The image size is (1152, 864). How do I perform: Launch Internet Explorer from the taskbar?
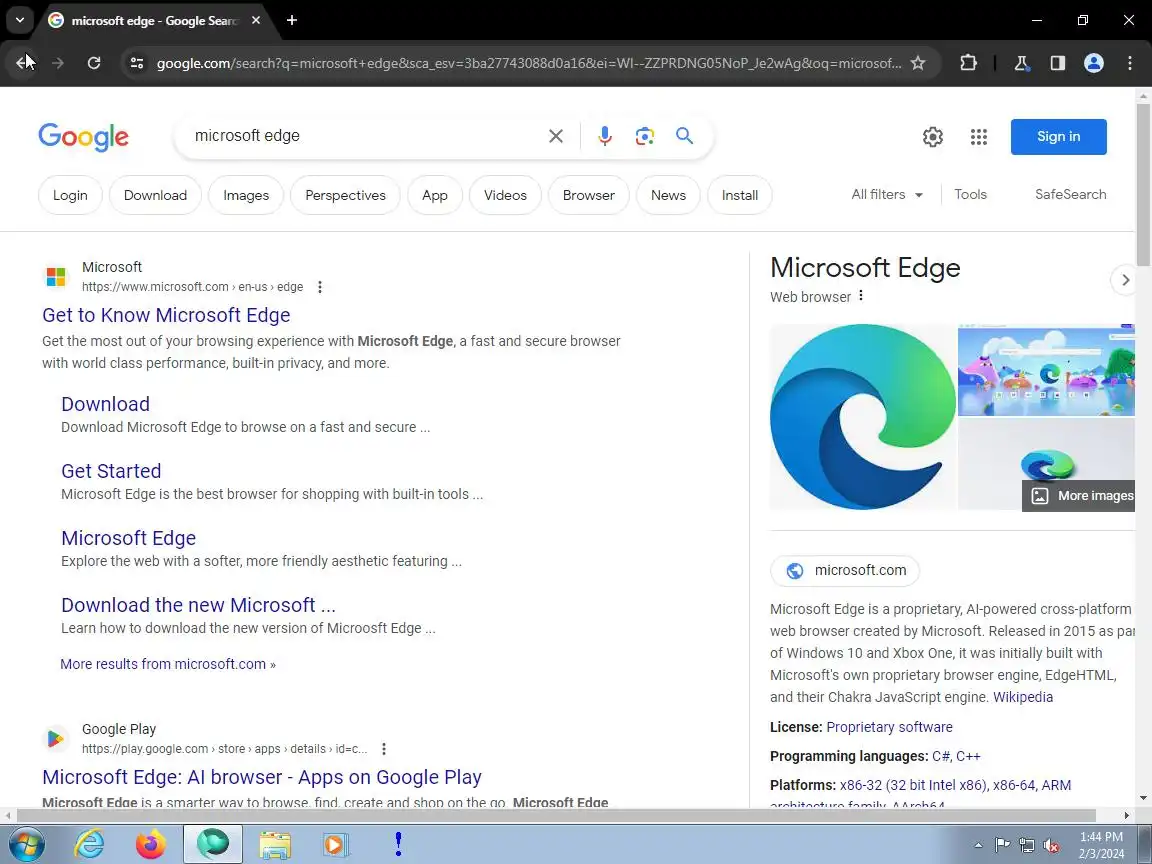(x=89, y=843)
